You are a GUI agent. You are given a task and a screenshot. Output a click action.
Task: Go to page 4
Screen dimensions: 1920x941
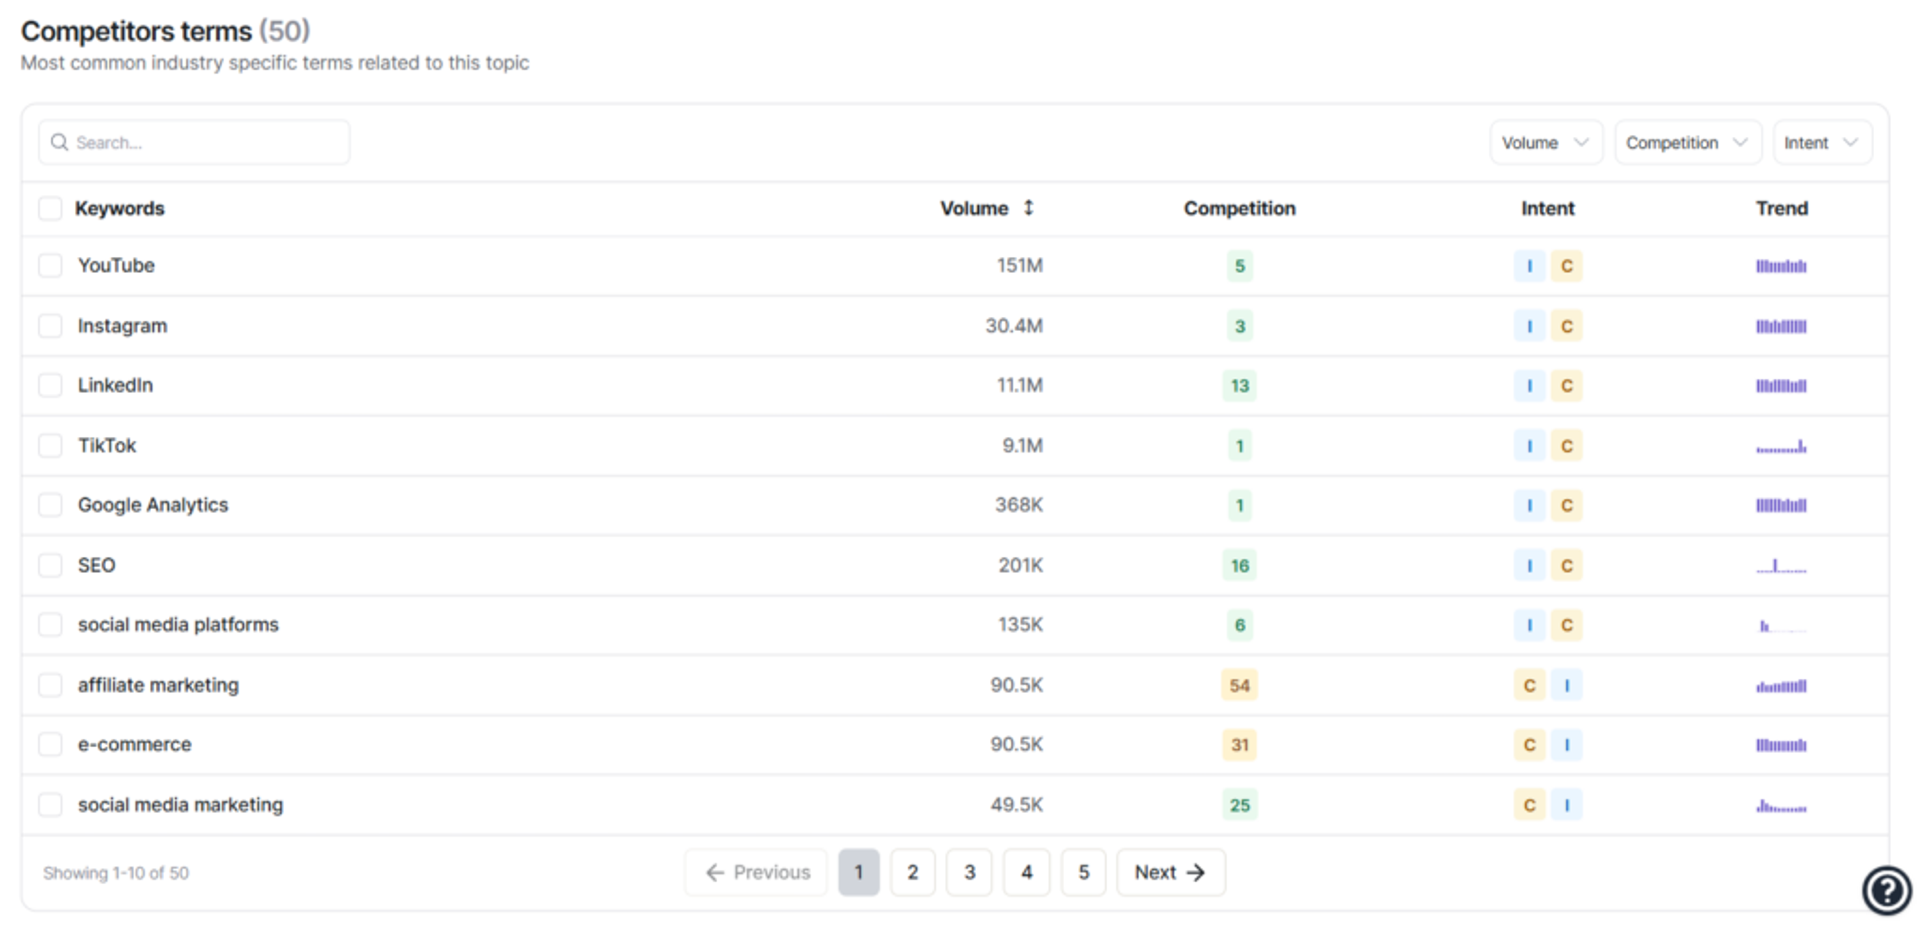[1027, 872]
